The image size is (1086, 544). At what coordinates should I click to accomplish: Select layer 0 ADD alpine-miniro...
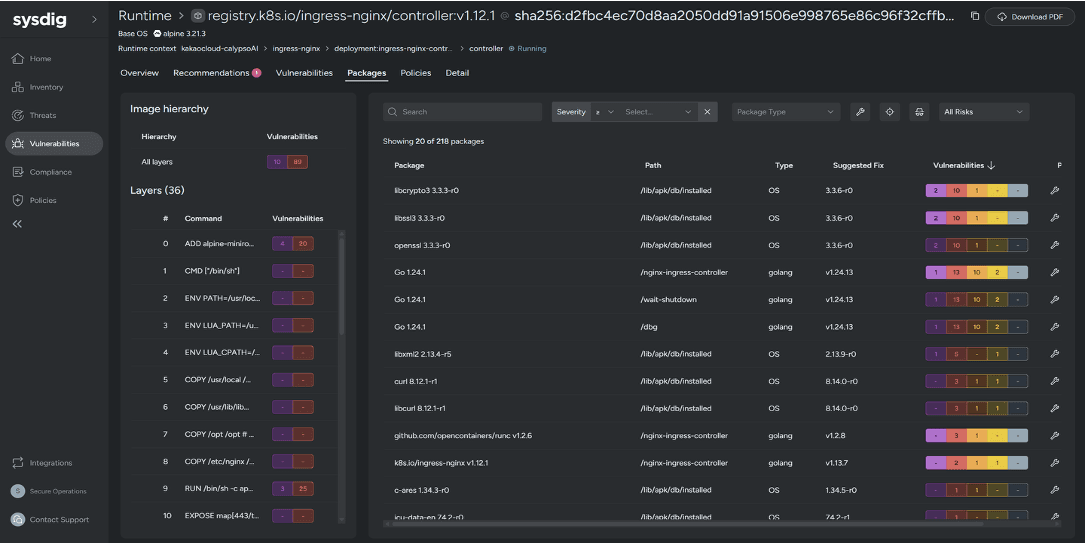tap(235, 244)
